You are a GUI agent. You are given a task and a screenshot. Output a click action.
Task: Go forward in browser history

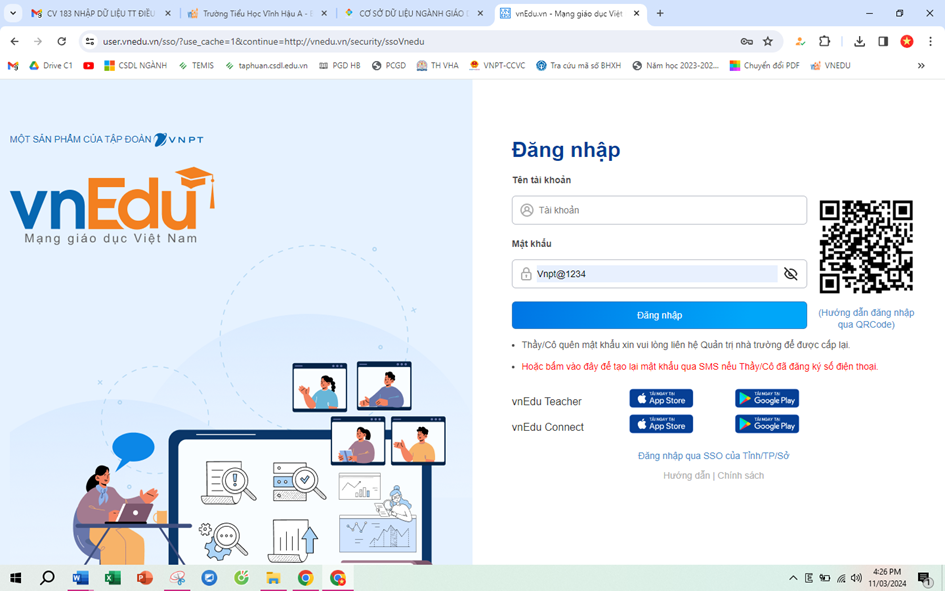point(38,41)
